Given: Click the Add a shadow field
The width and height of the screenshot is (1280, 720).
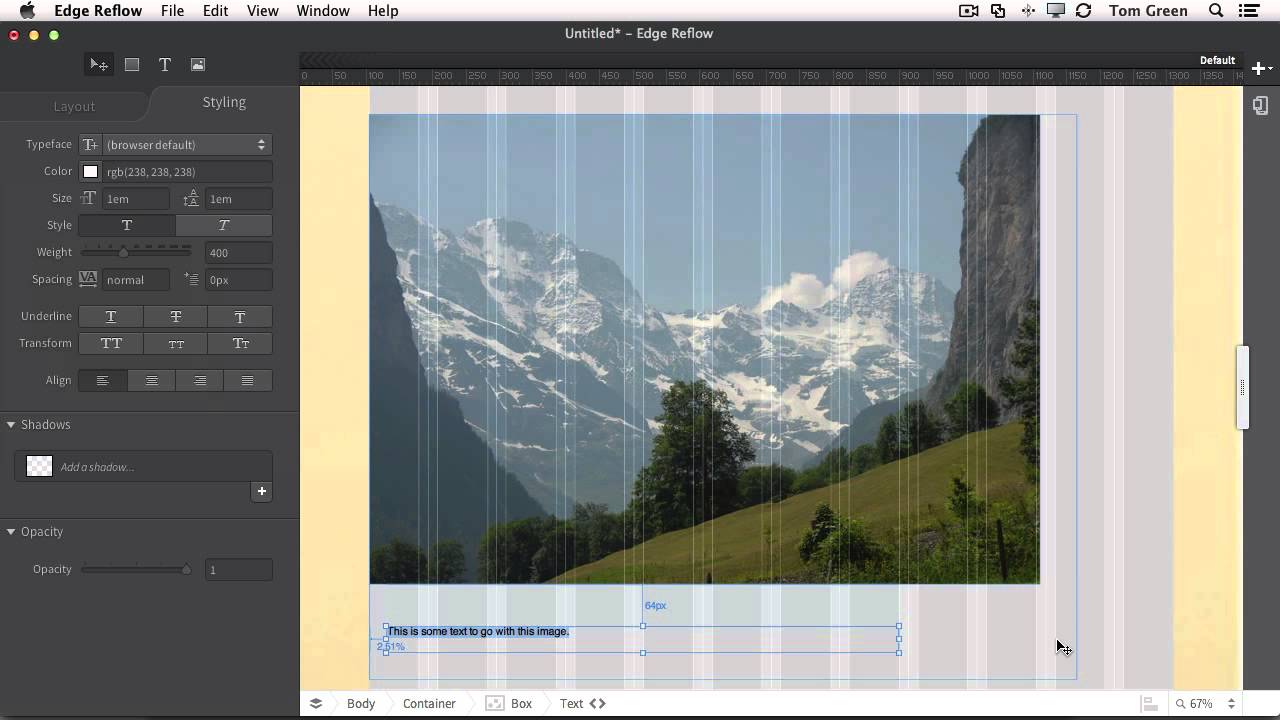Looking at the screenshot, I should [143, 467].
